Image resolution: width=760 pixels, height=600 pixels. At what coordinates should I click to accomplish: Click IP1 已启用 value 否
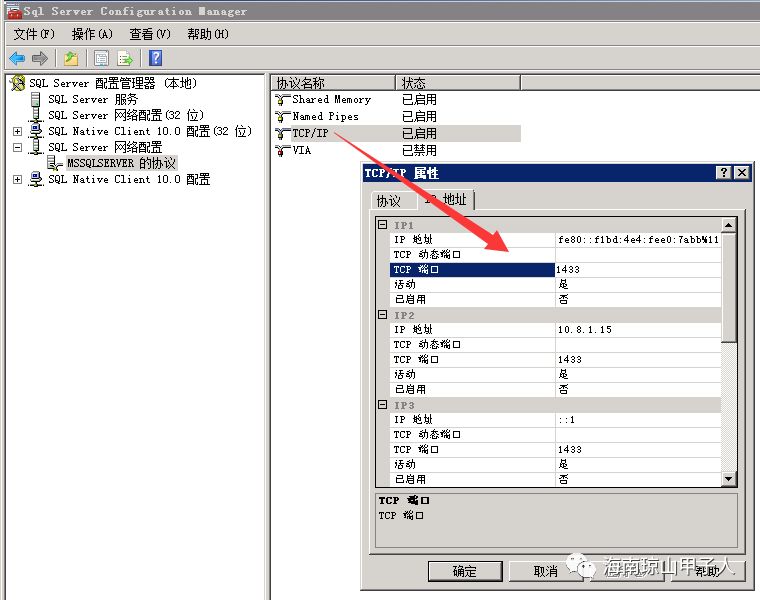coord(638,300)
